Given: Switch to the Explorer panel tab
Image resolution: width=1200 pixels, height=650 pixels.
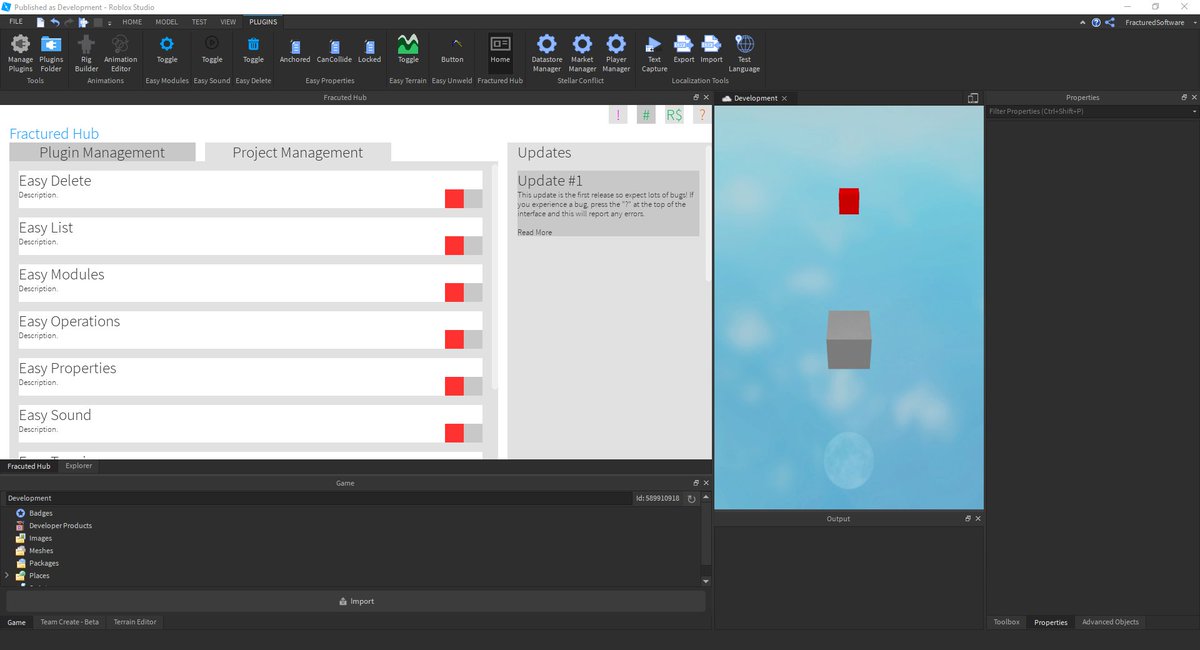Looking at the screenshot, I should tap(79, 466).
